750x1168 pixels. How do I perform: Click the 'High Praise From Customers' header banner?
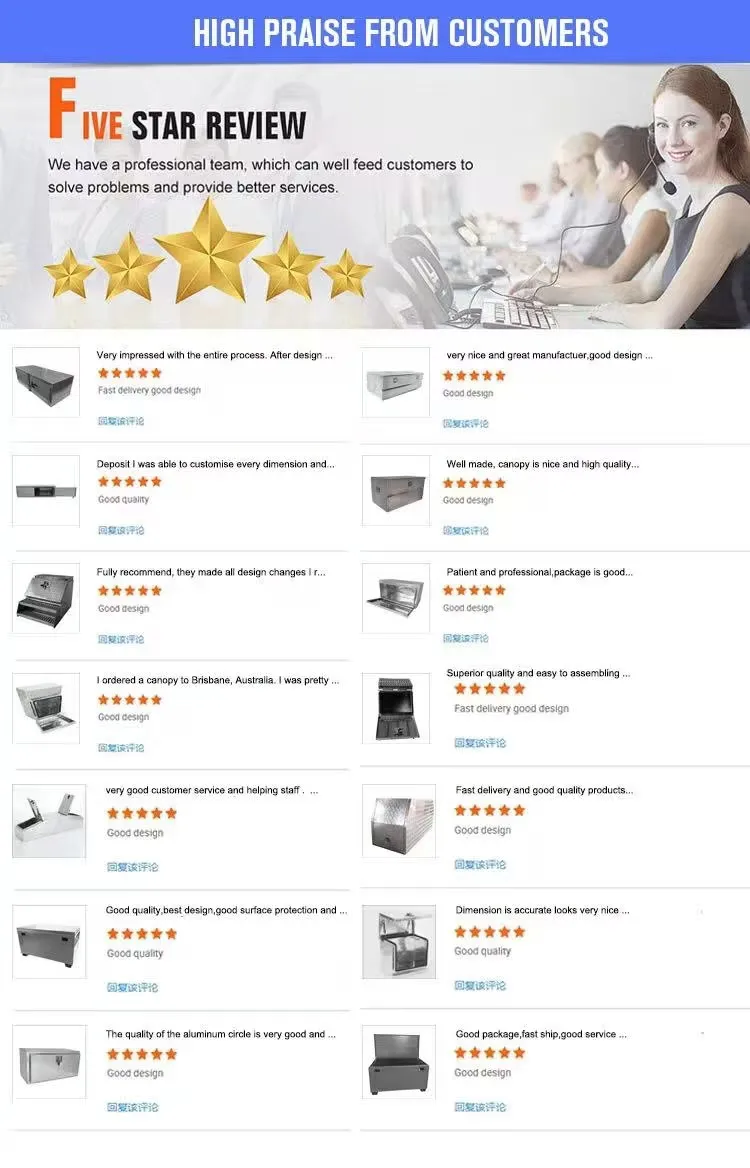tap(375, 31)
